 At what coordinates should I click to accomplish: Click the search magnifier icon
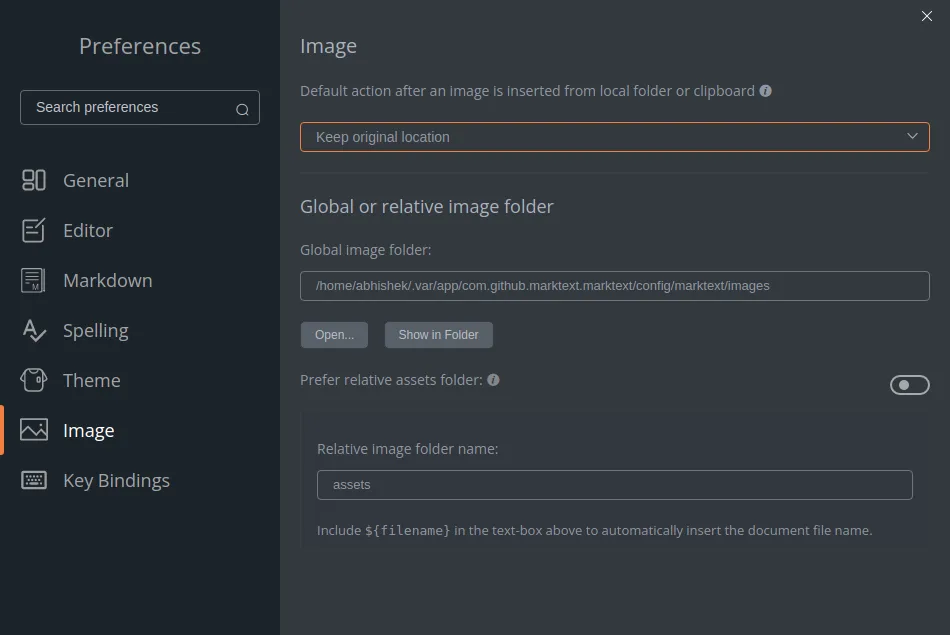click(x=242, y=107)
